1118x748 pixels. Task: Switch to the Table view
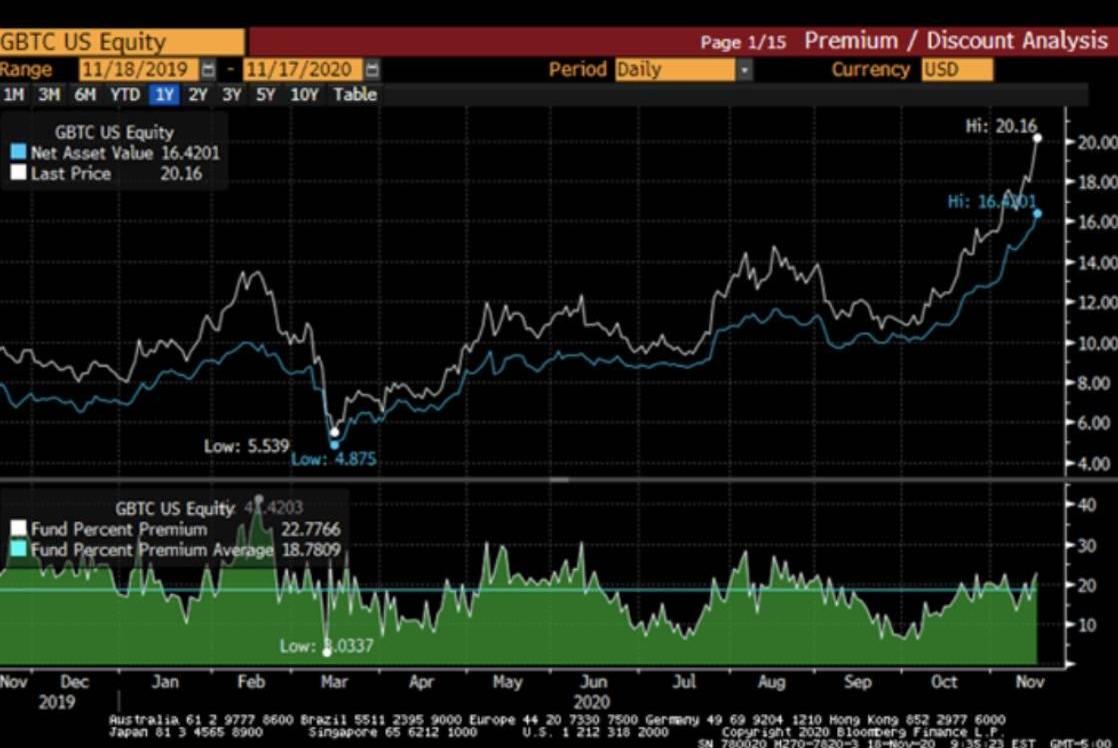click(355, 95)
